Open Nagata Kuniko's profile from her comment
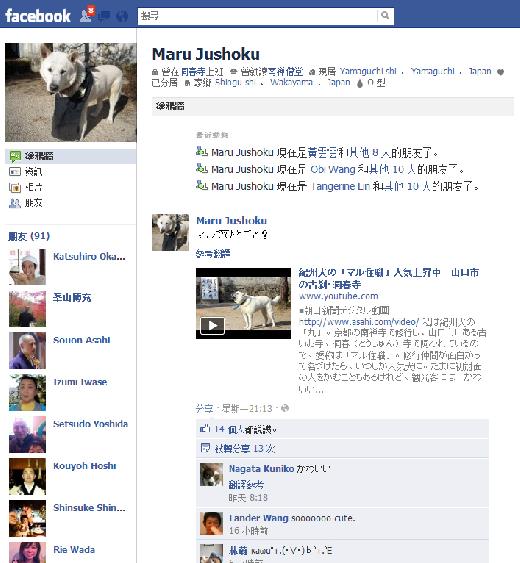The height and width of the screenshot is (563, 520). tap(261, 469)
